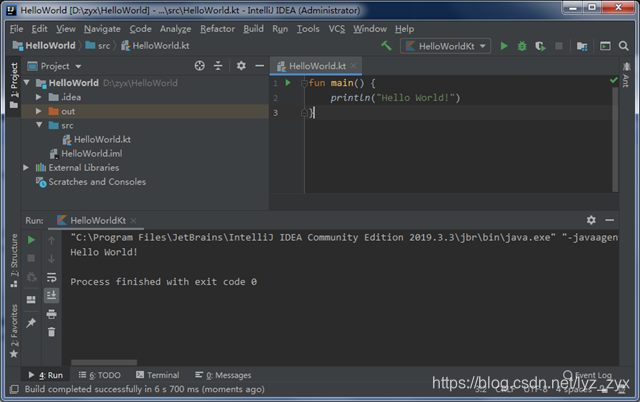
Task: Select HelloWorld.iml in project tree
Action: (x=86, y=153)
